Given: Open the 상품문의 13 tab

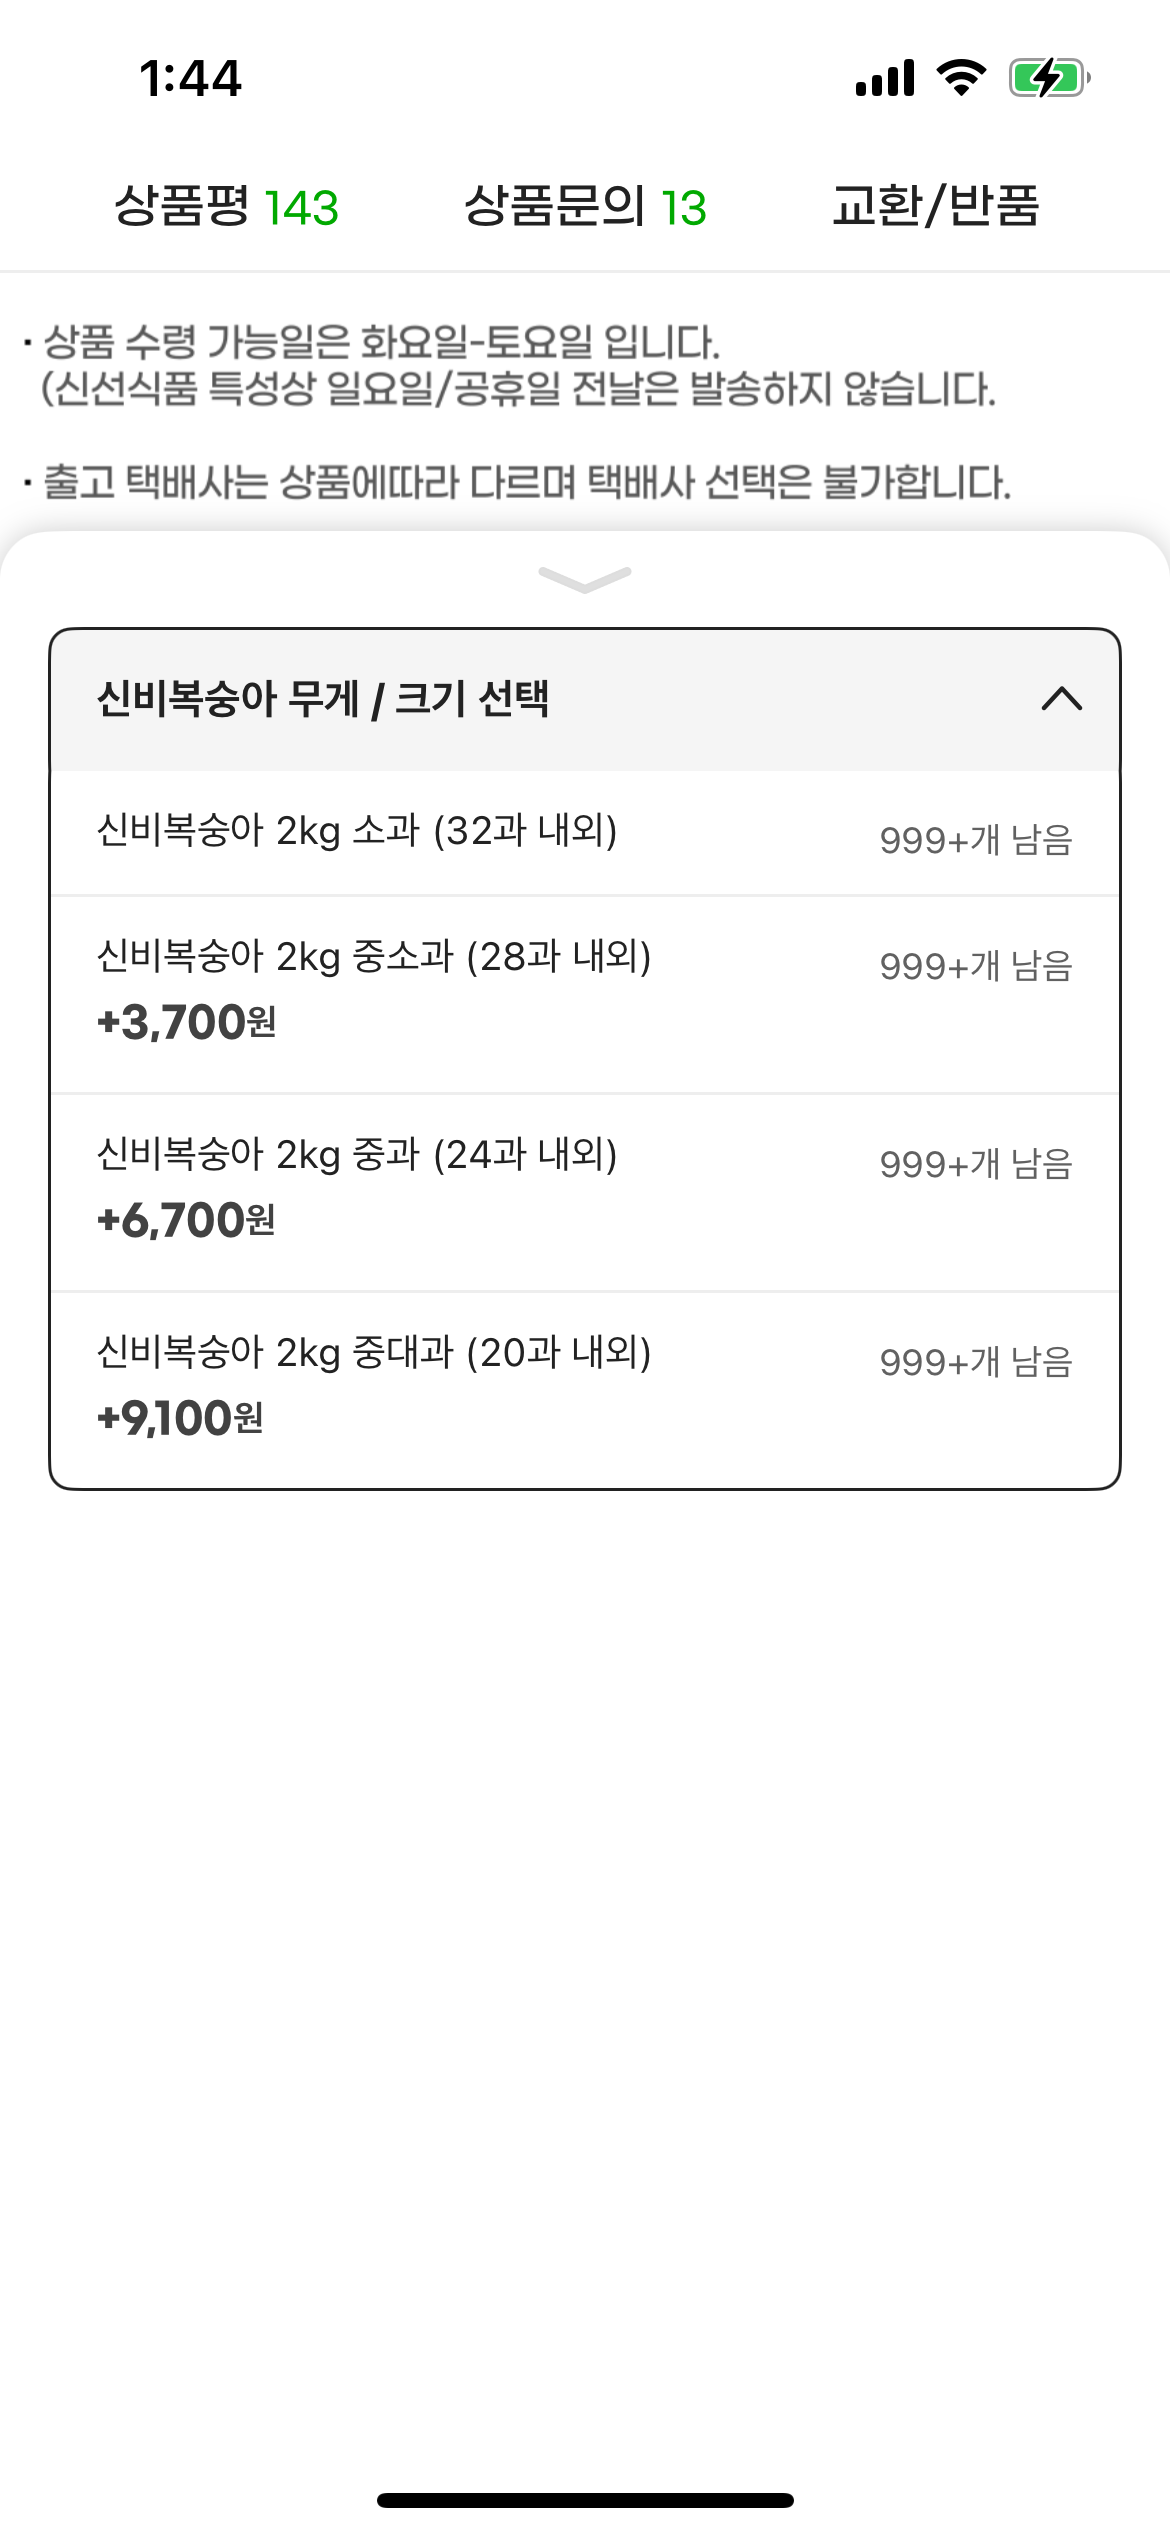Looking at the screenshot, I should (585, 207).
